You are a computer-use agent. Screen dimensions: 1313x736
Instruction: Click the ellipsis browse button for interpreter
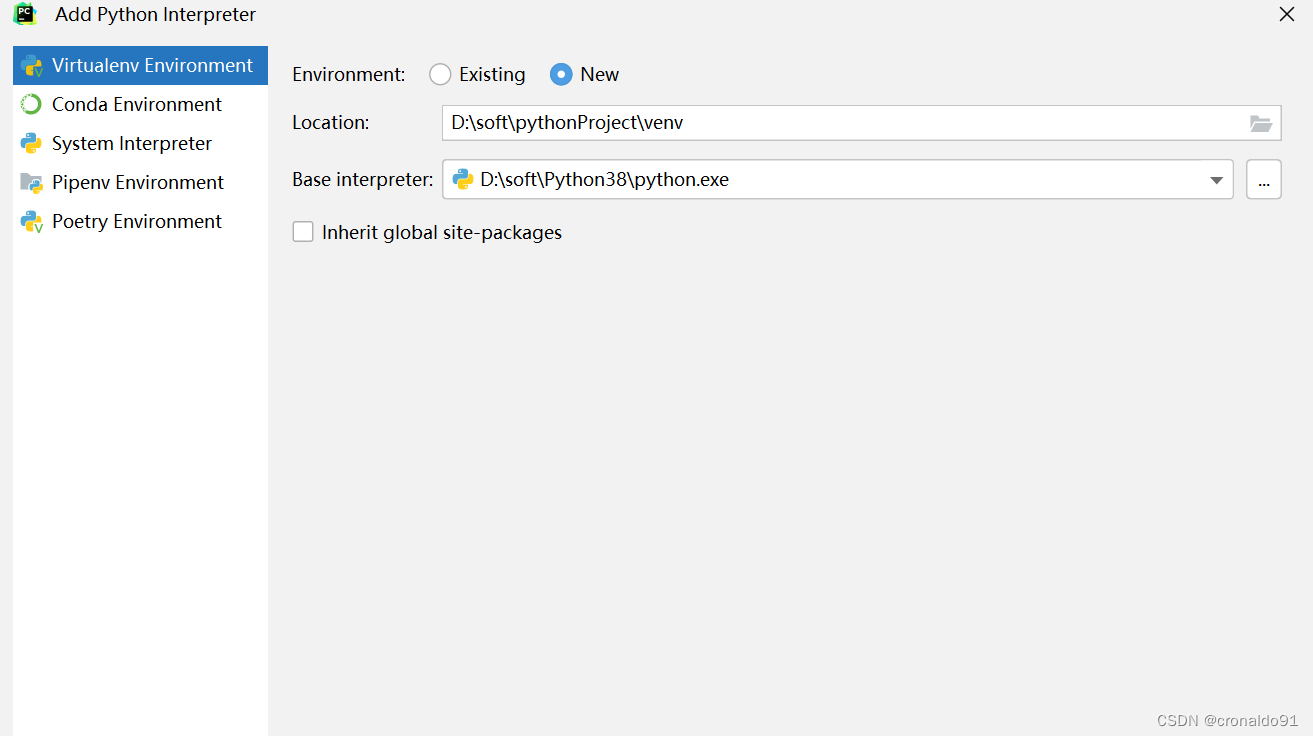[x=1264, y=180]
